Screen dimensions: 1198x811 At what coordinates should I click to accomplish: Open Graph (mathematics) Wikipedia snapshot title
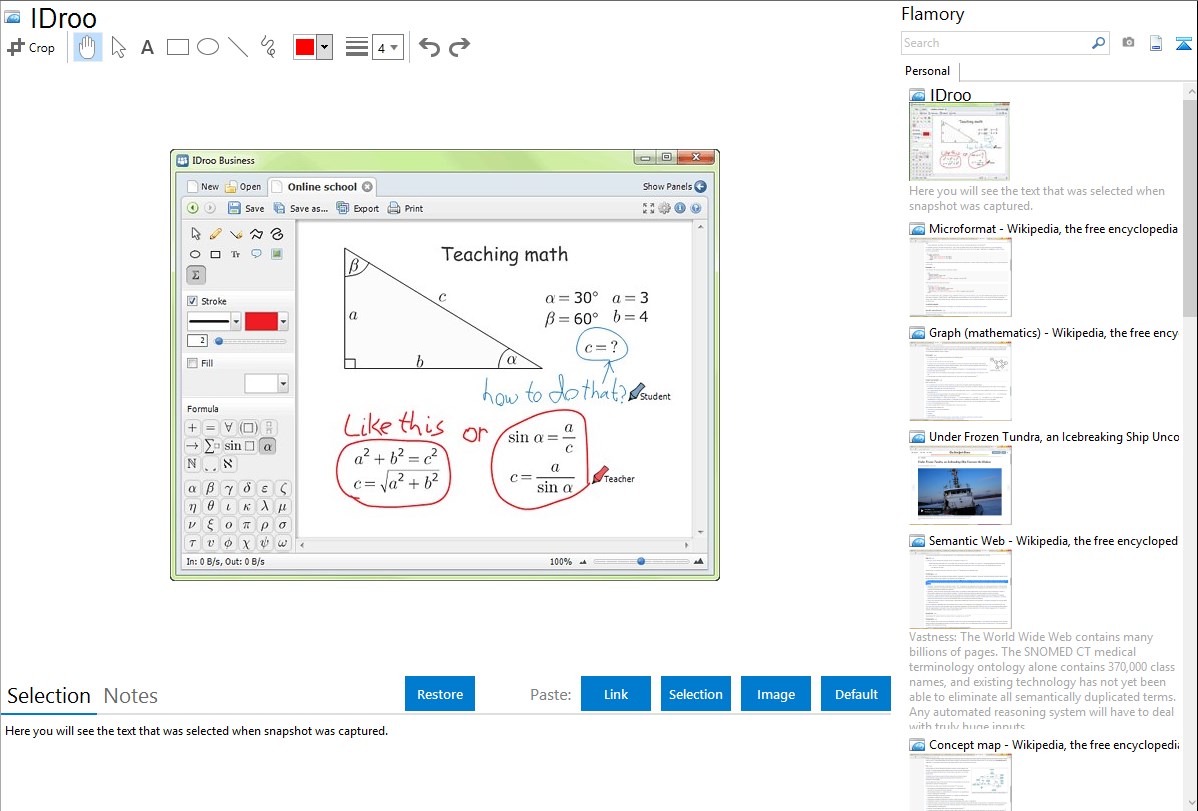1053,333
